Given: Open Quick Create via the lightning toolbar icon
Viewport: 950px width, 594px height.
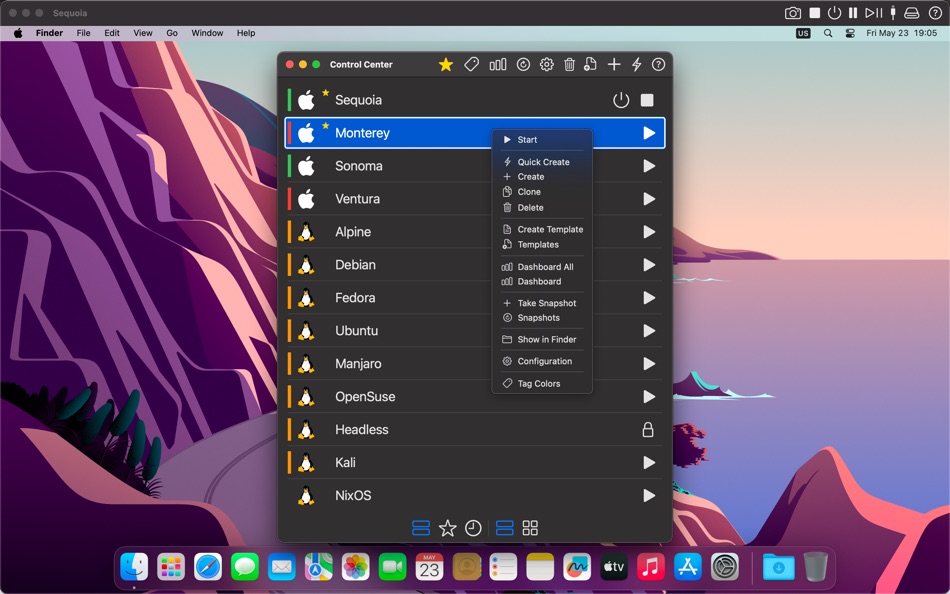Looking at the screenshot, I should click(x=637, y=64).
